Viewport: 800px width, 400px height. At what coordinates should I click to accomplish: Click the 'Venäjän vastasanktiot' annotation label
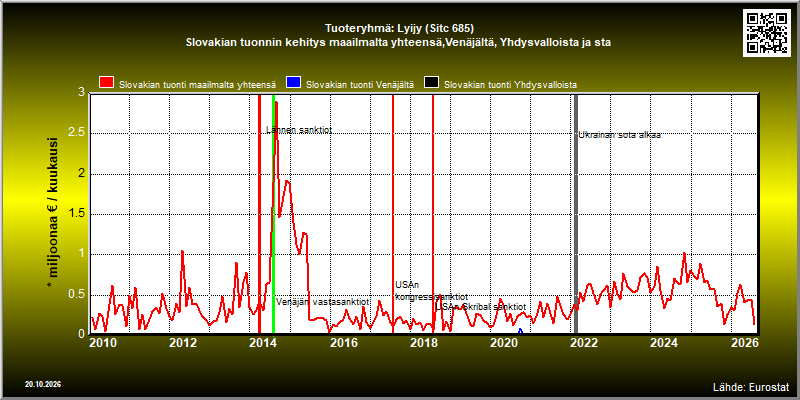[x=322, y=302]
